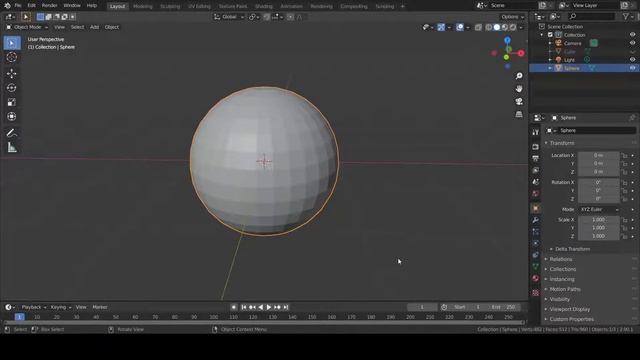Open the Object Constraints tab

[536, 255]
